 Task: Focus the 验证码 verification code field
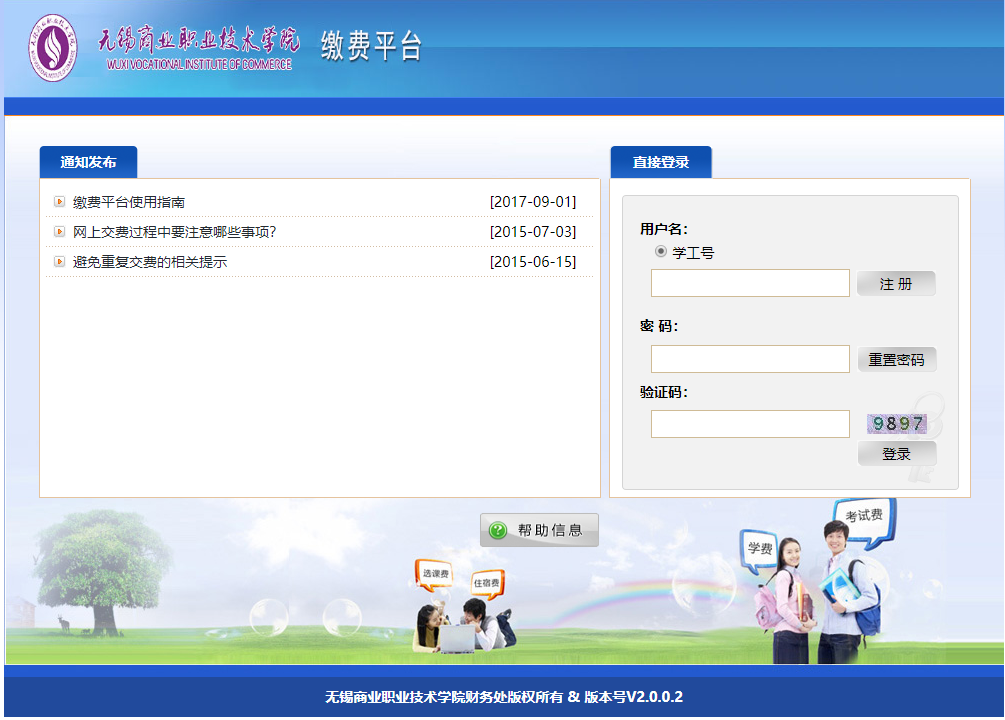tap(750, 424)
